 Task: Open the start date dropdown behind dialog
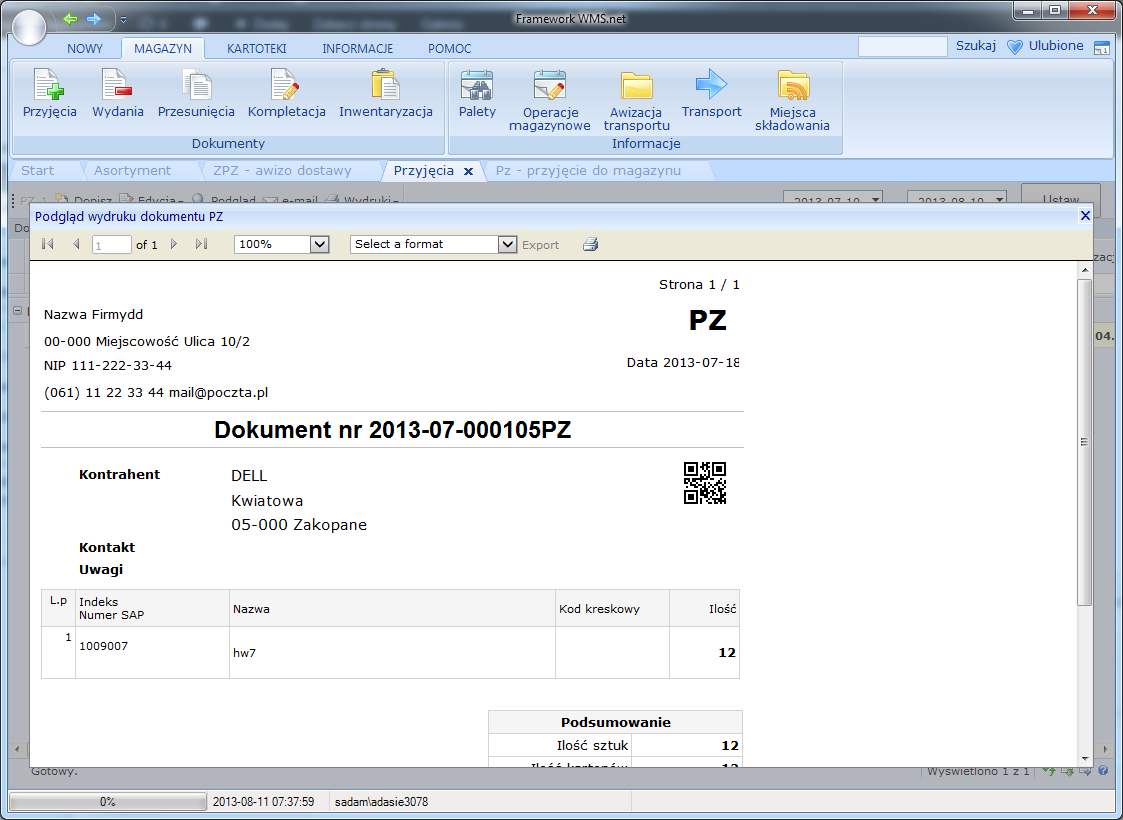click(874, 201)
